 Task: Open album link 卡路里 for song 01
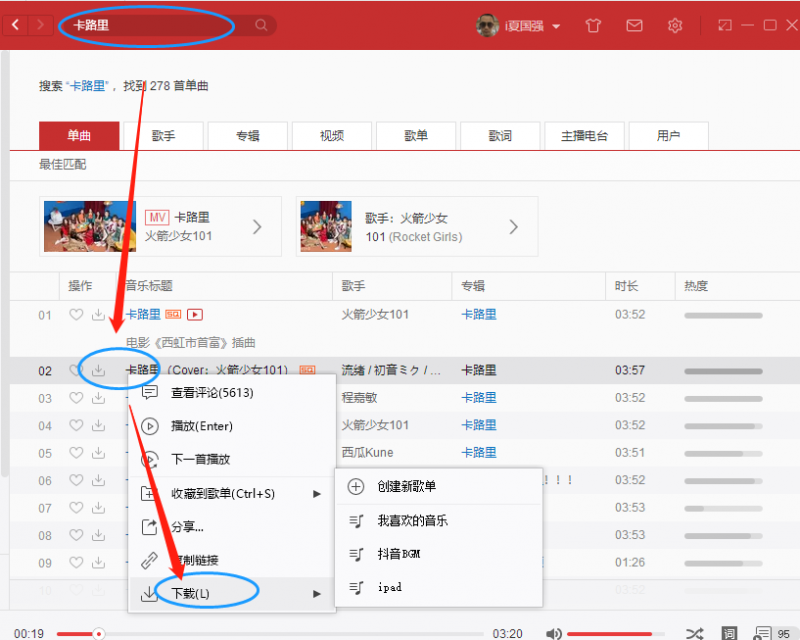pos(479,314)
